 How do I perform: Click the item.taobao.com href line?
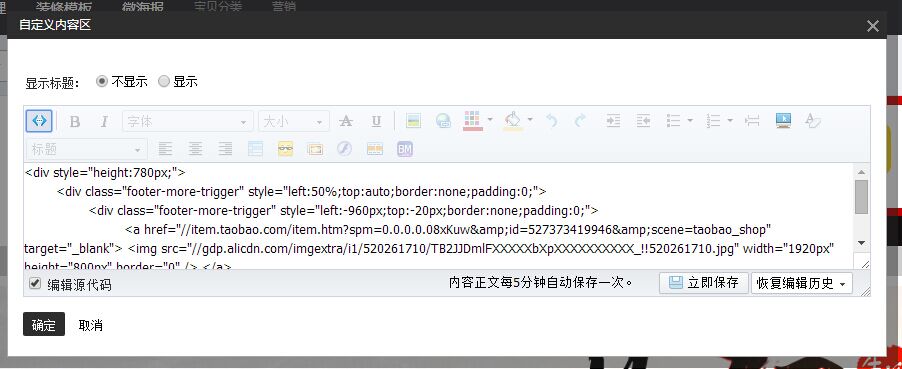448,230
